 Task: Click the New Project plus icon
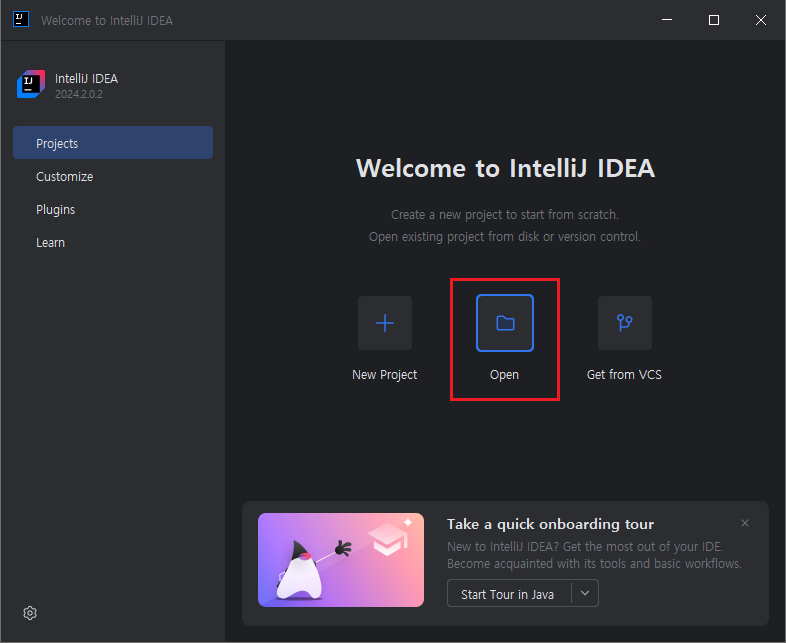[385, 323]
